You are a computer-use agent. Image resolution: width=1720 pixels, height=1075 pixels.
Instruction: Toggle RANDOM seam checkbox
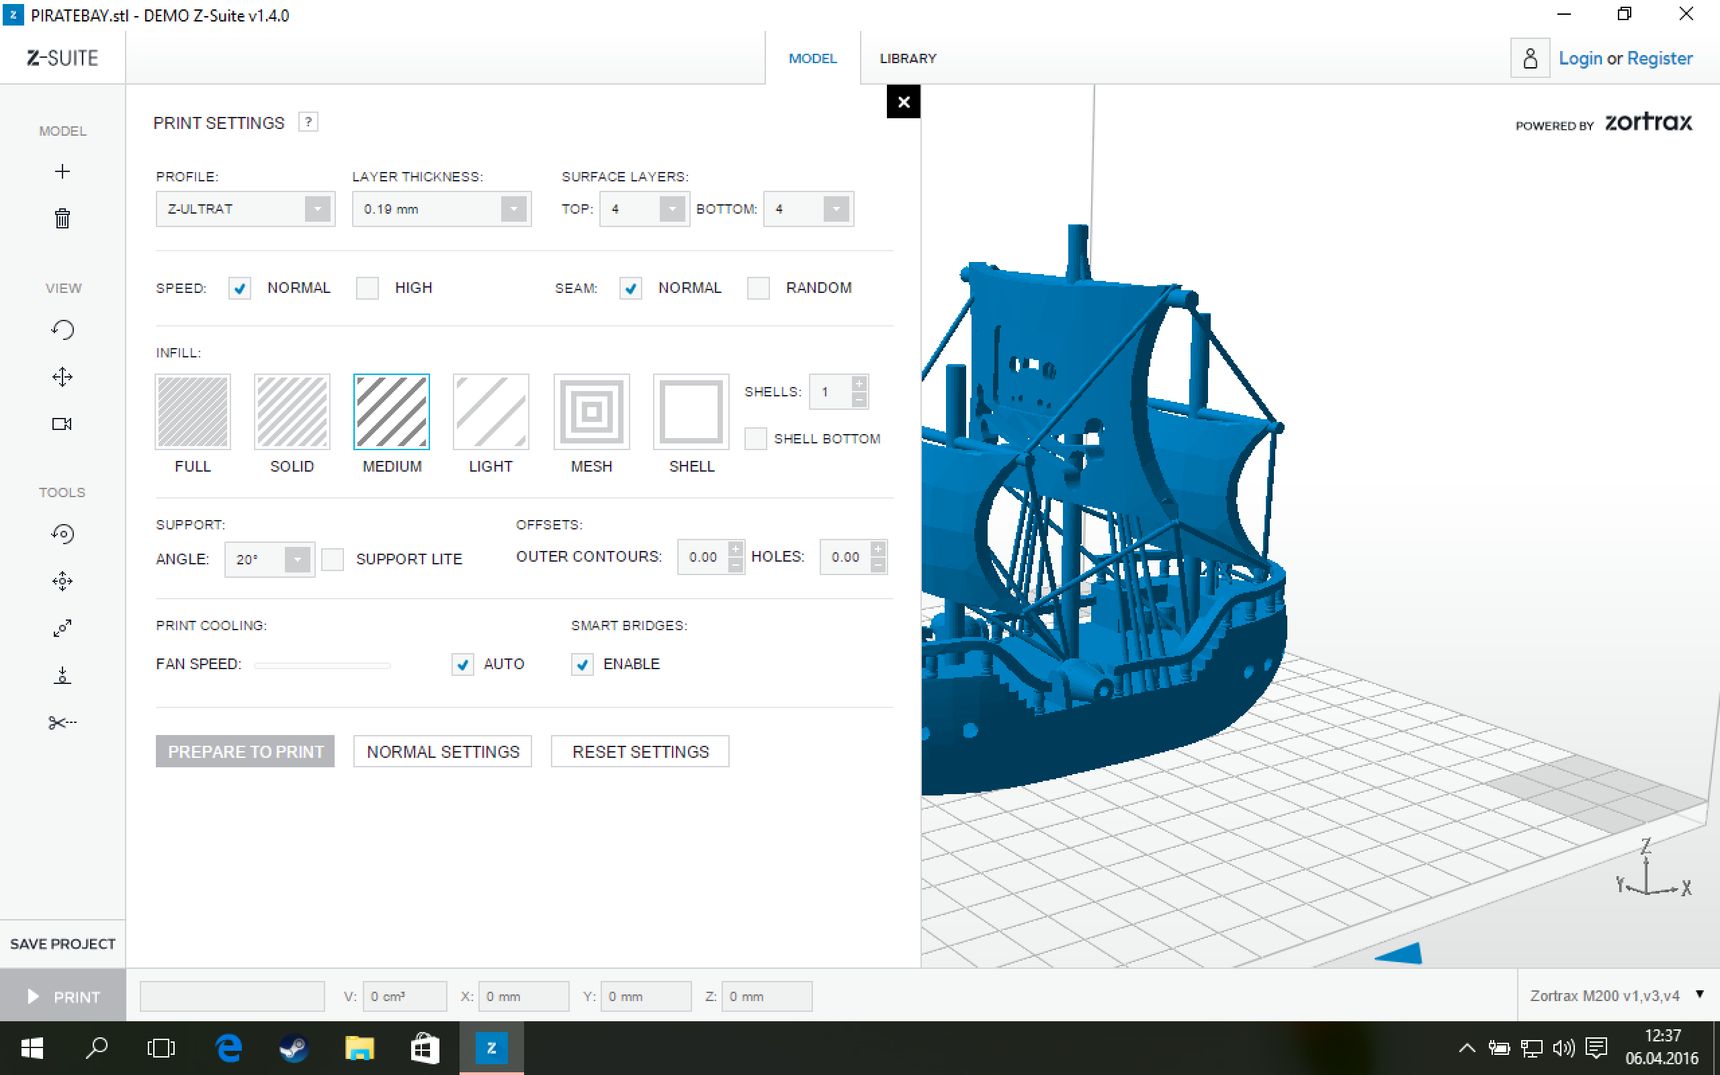[758, 288]
